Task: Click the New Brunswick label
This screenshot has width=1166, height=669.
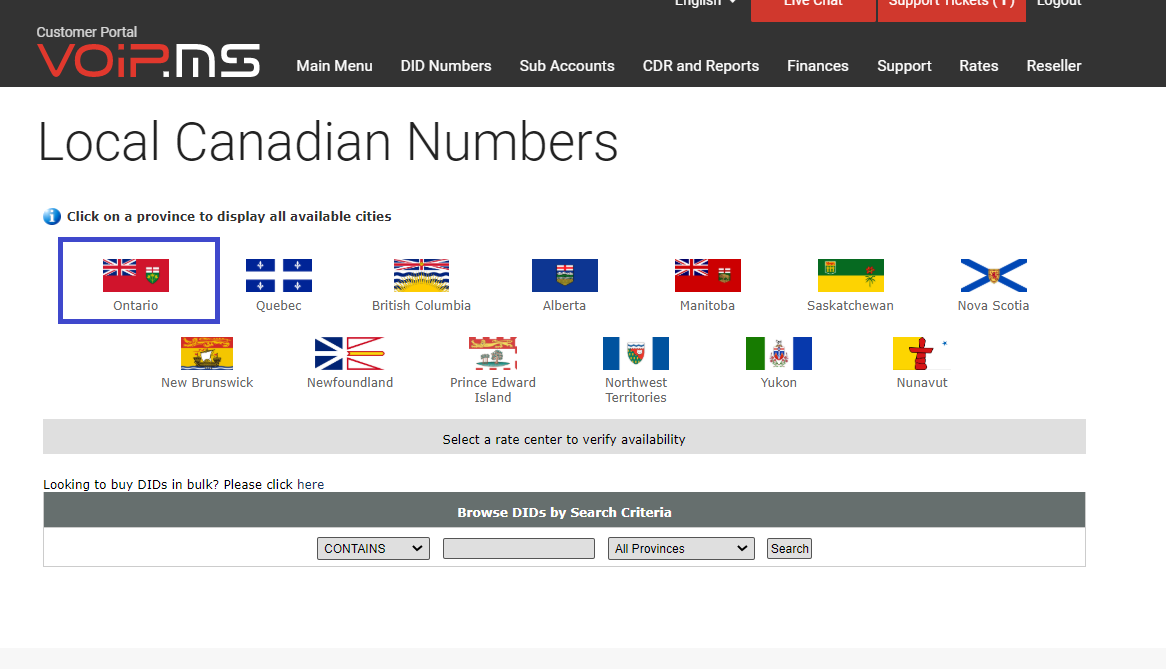Action: tap(207, 383)
